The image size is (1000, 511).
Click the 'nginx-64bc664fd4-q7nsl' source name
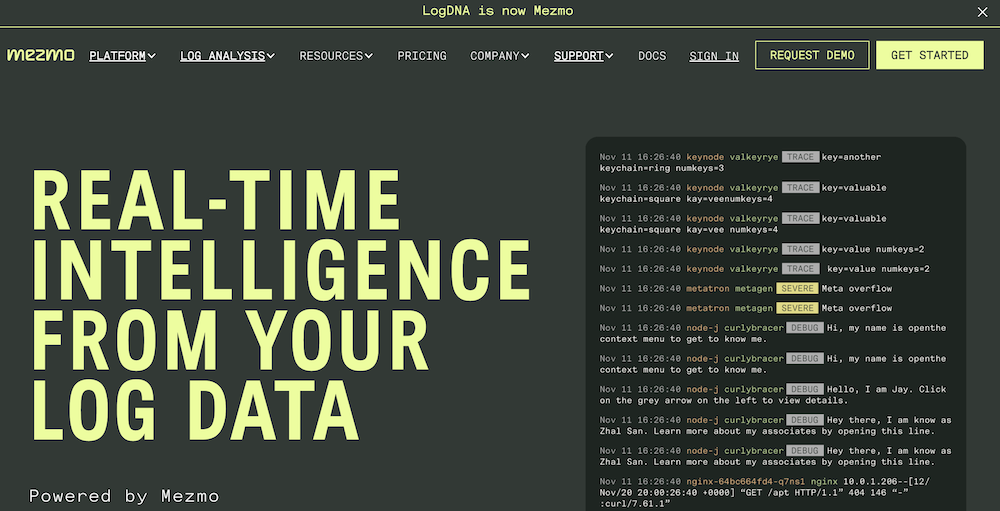coord(746,481)
